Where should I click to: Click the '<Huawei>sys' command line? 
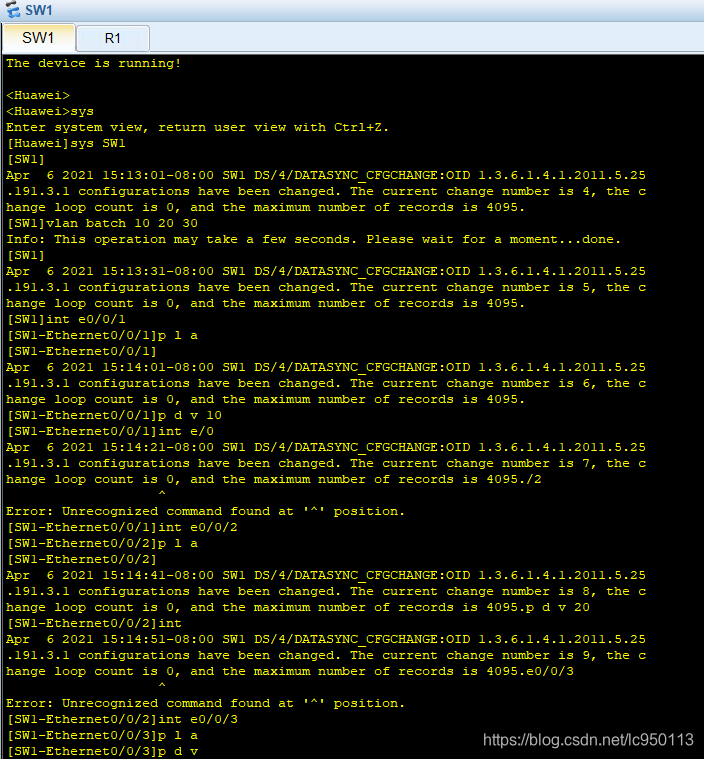click(x=50, y=111)
